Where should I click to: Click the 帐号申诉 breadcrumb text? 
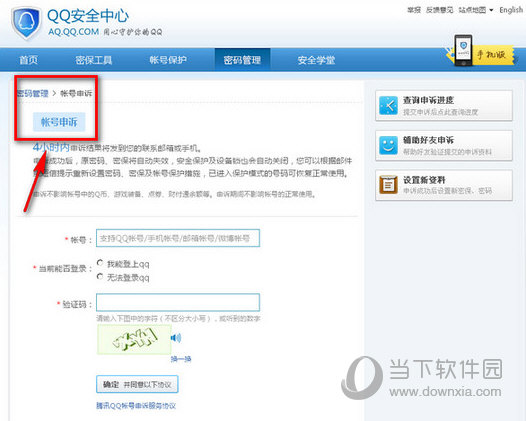coord(76,93)
